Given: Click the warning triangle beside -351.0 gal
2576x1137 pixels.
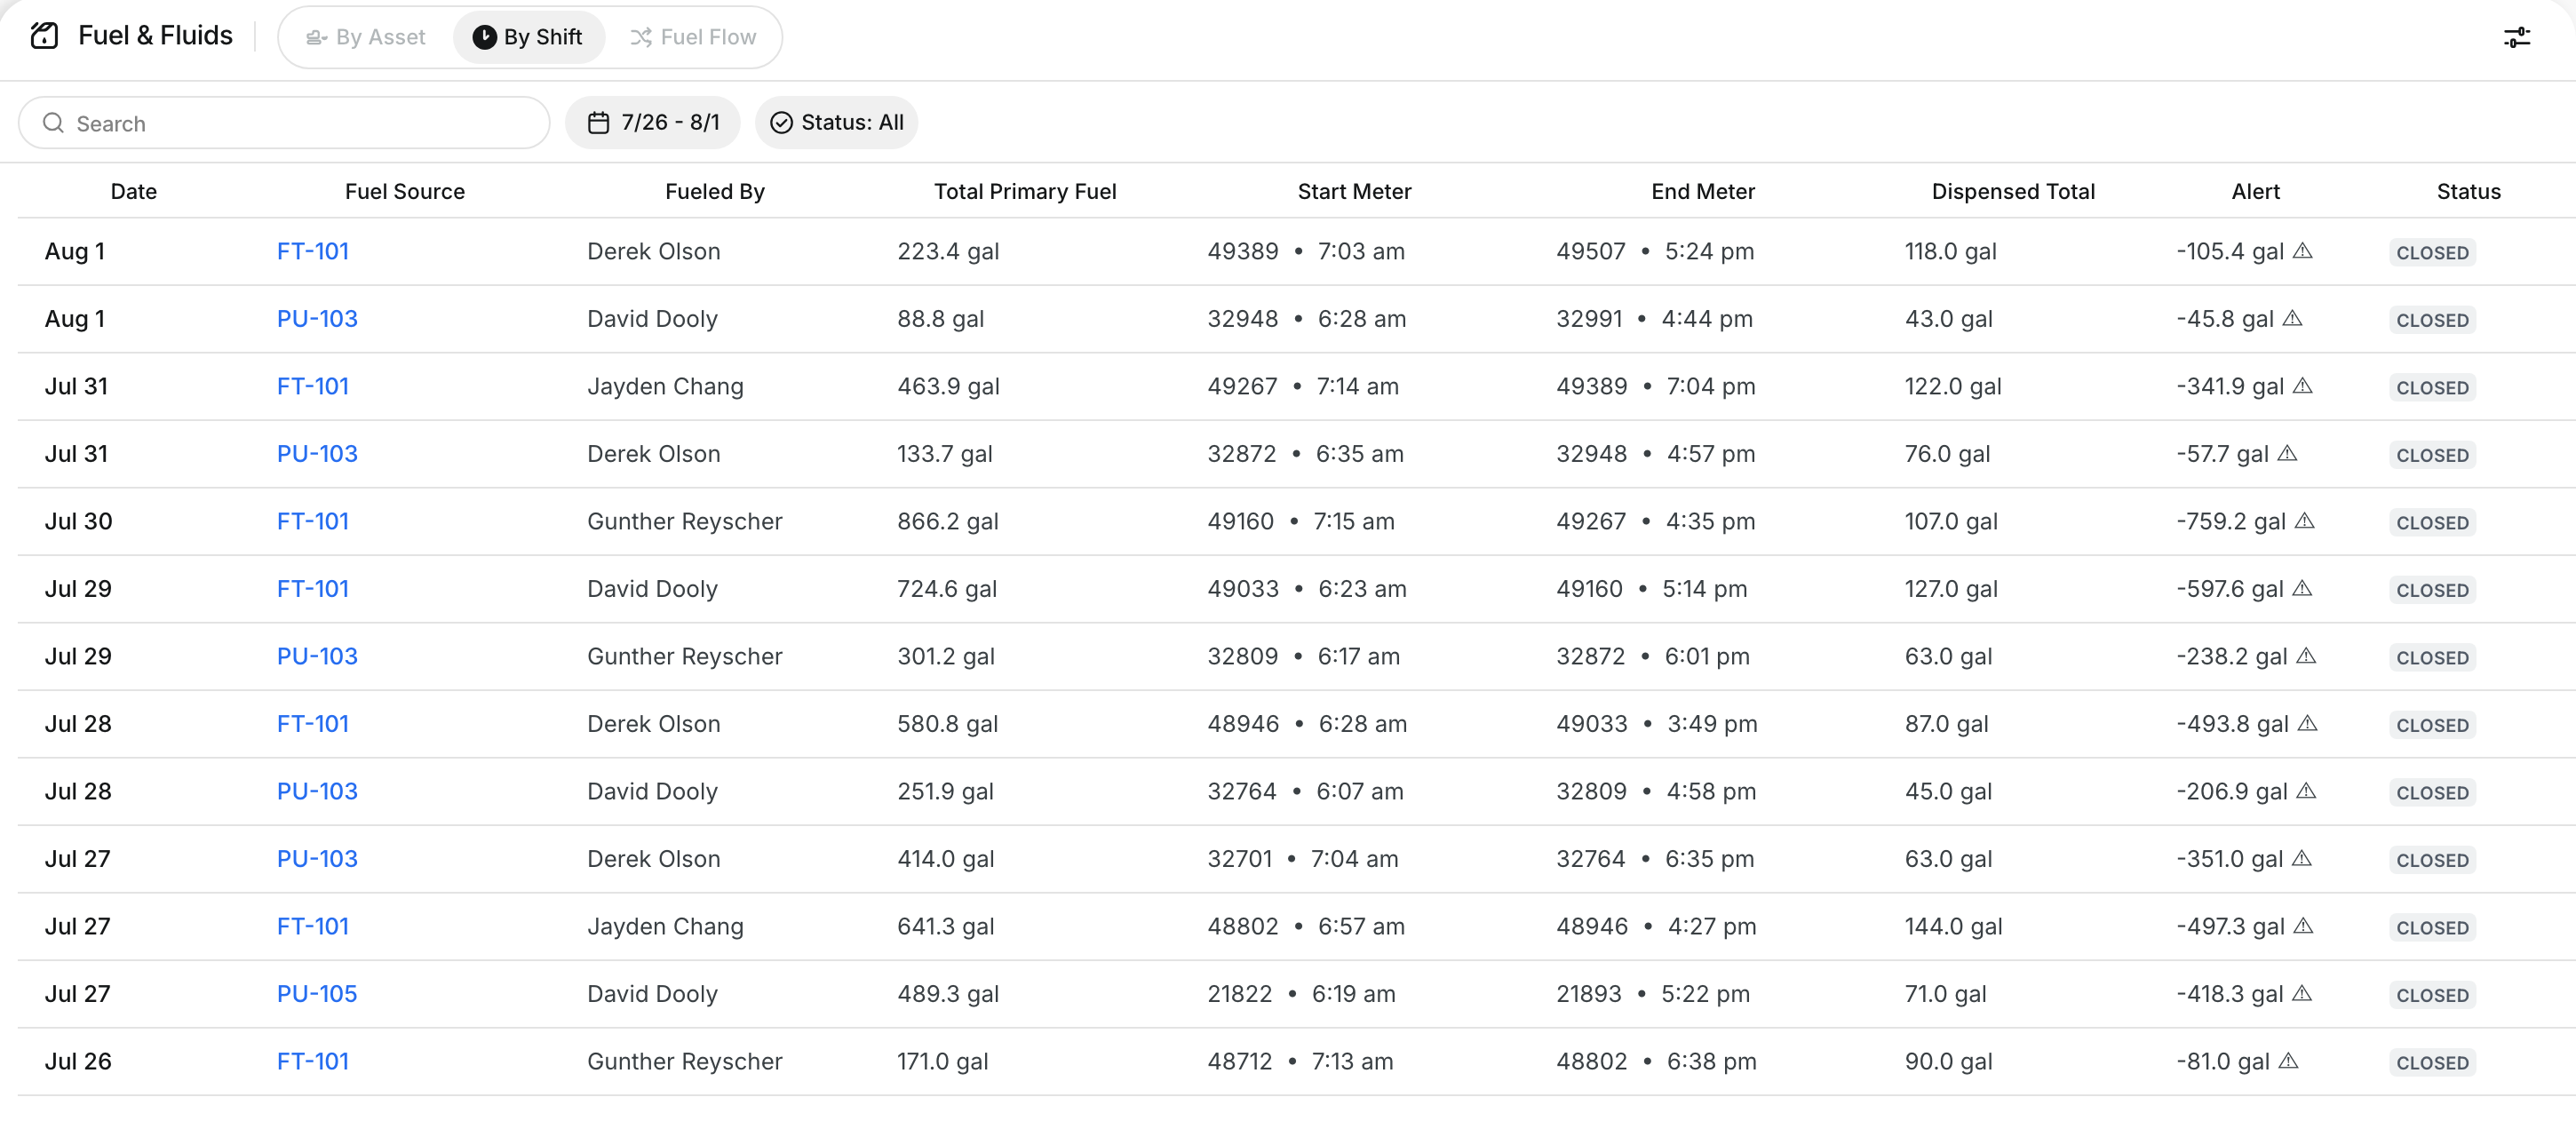Looking at the screenshot, I should tap(2301, 858).
